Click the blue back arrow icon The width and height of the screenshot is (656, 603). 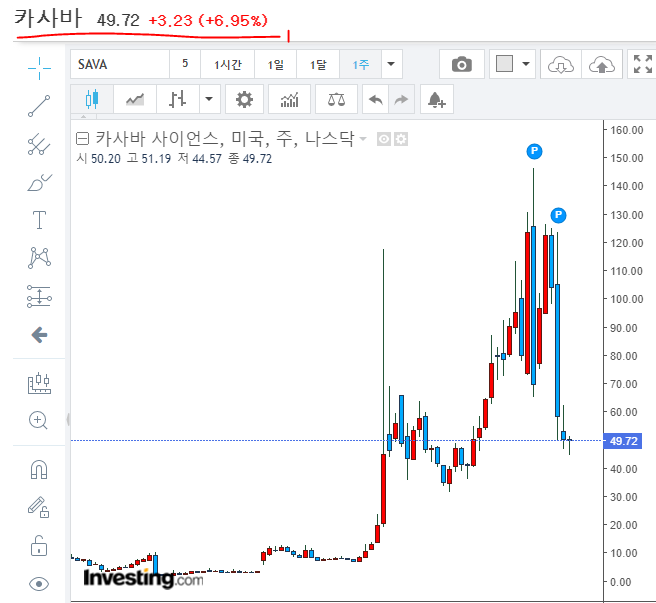coord(39,335)
